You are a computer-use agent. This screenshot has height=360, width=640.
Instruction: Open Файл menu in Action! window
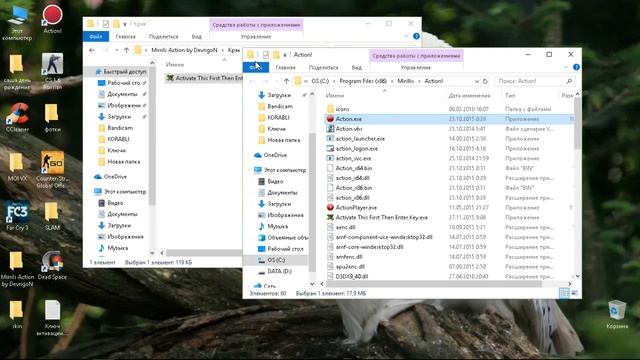point(256,67)
